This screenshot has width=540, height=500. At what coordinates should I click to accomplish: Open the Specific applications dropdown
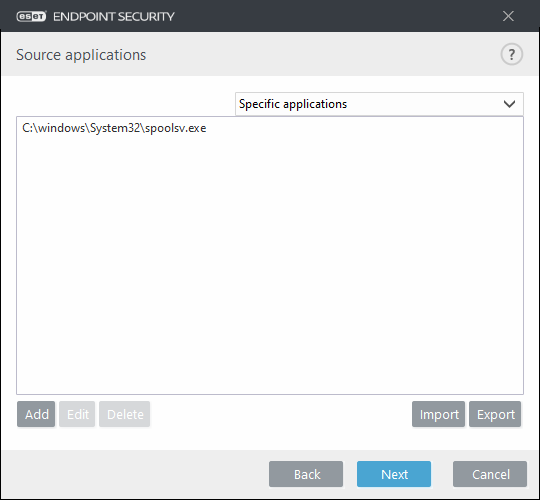click(x=379, y=104)
